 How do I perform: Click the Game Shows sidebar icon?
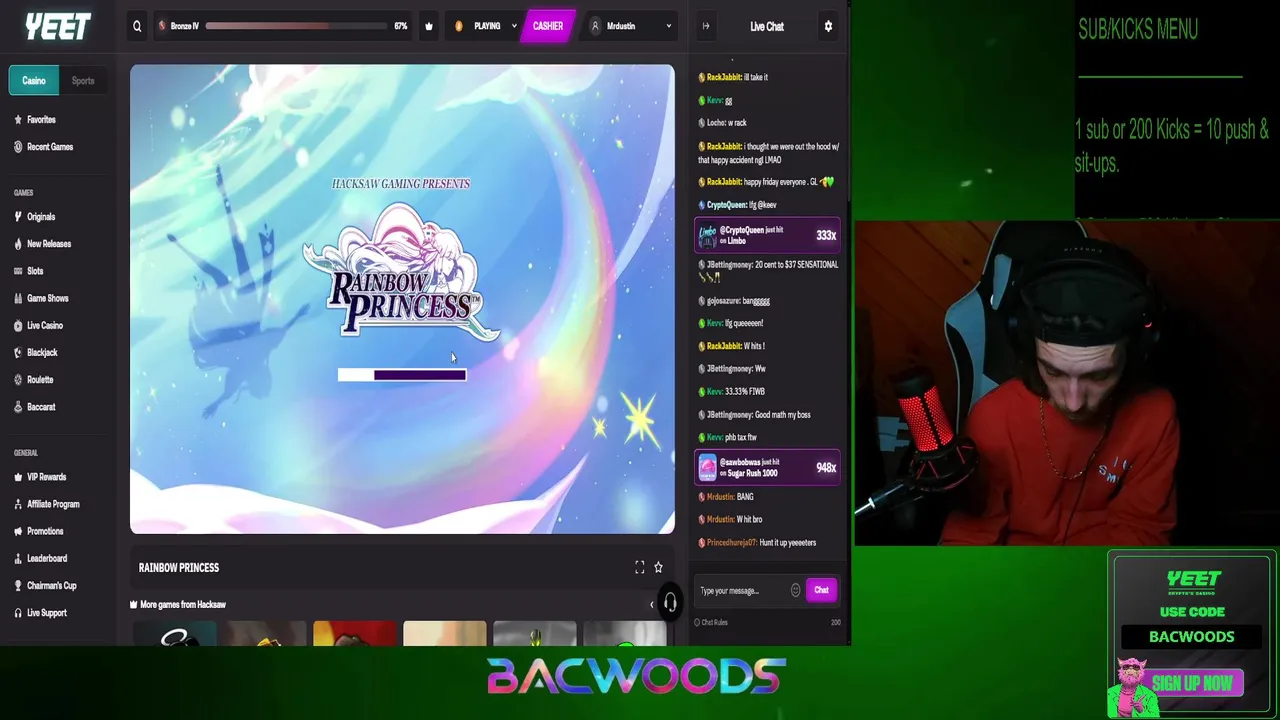(18, 298)
